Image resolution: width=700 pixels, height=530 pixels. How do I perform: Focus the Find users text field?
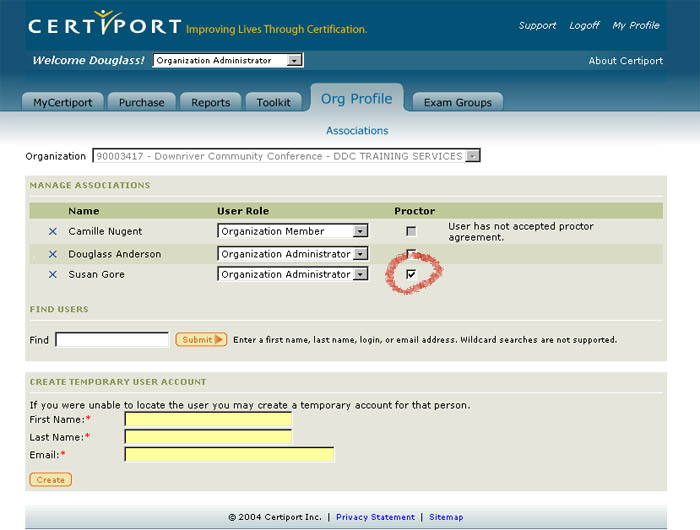112,339
